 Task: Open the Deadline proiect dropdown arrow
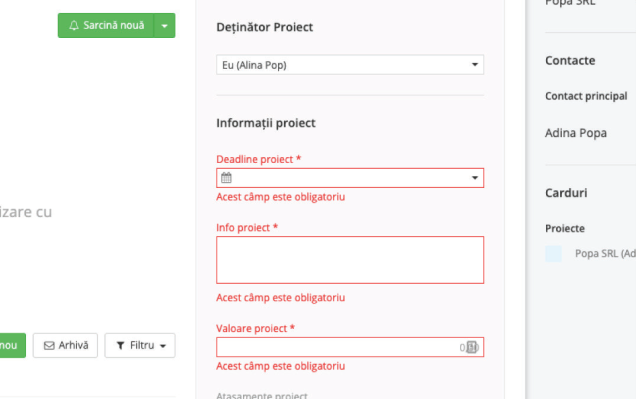coord(475,178)
